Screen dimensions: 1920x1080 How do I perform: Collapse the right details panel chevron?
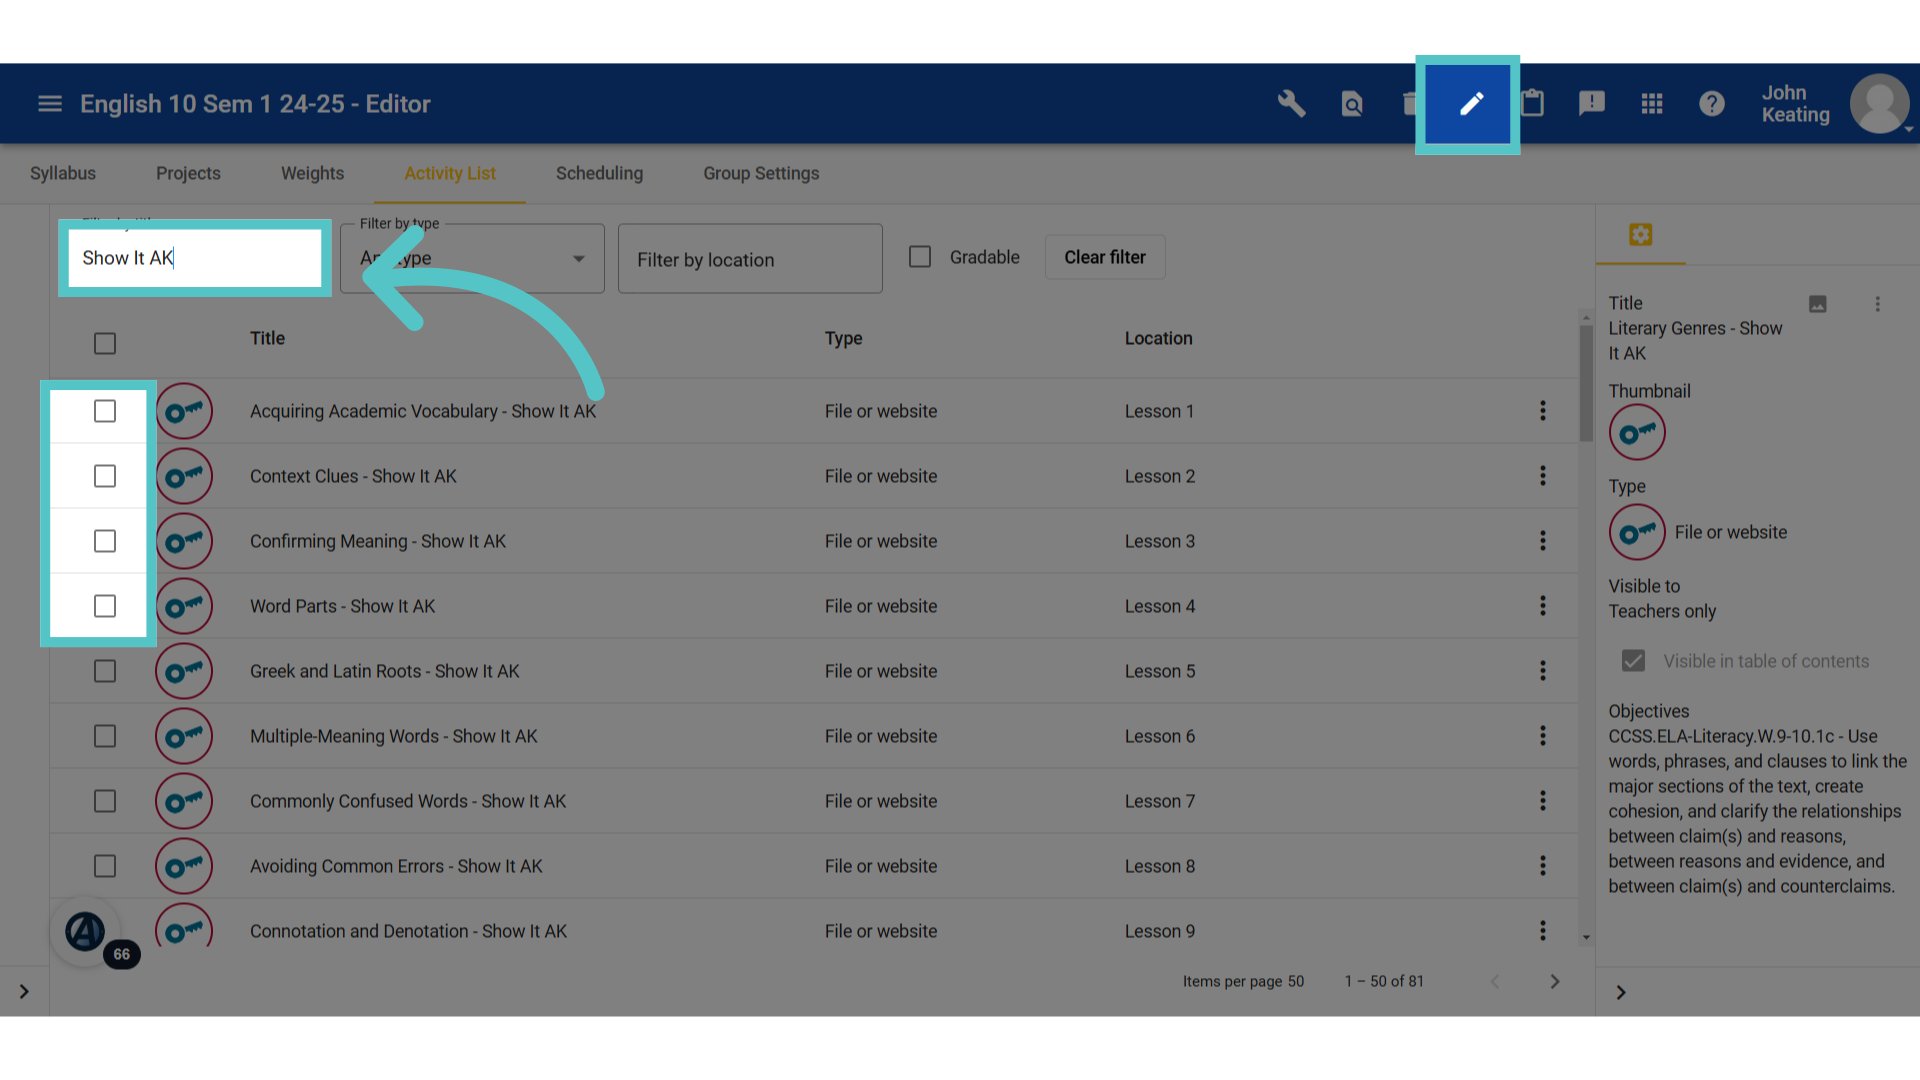tap(1621, 993)
